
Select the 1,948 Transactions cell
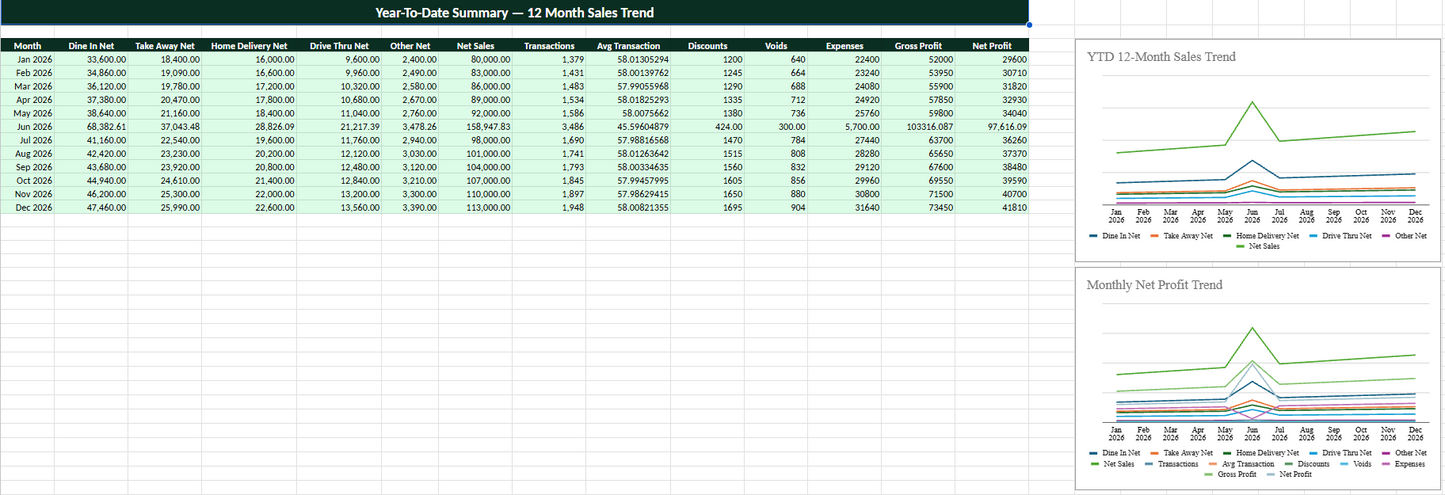pos(549,207)
